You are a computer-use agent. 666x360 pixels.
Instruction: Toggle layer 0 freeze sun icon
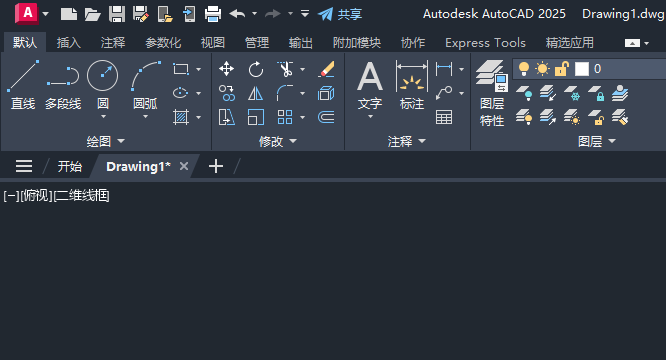pyautogui.click(x=542, y=69)
